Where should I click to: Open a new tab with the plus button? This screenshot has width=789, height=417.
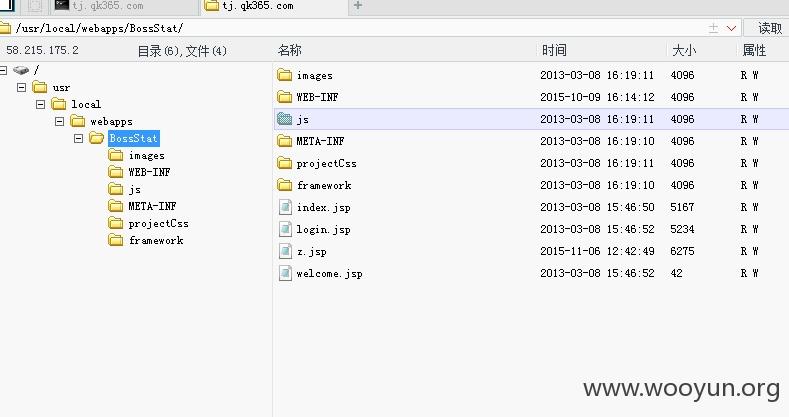pyautogui.click(x=358, y=6)
